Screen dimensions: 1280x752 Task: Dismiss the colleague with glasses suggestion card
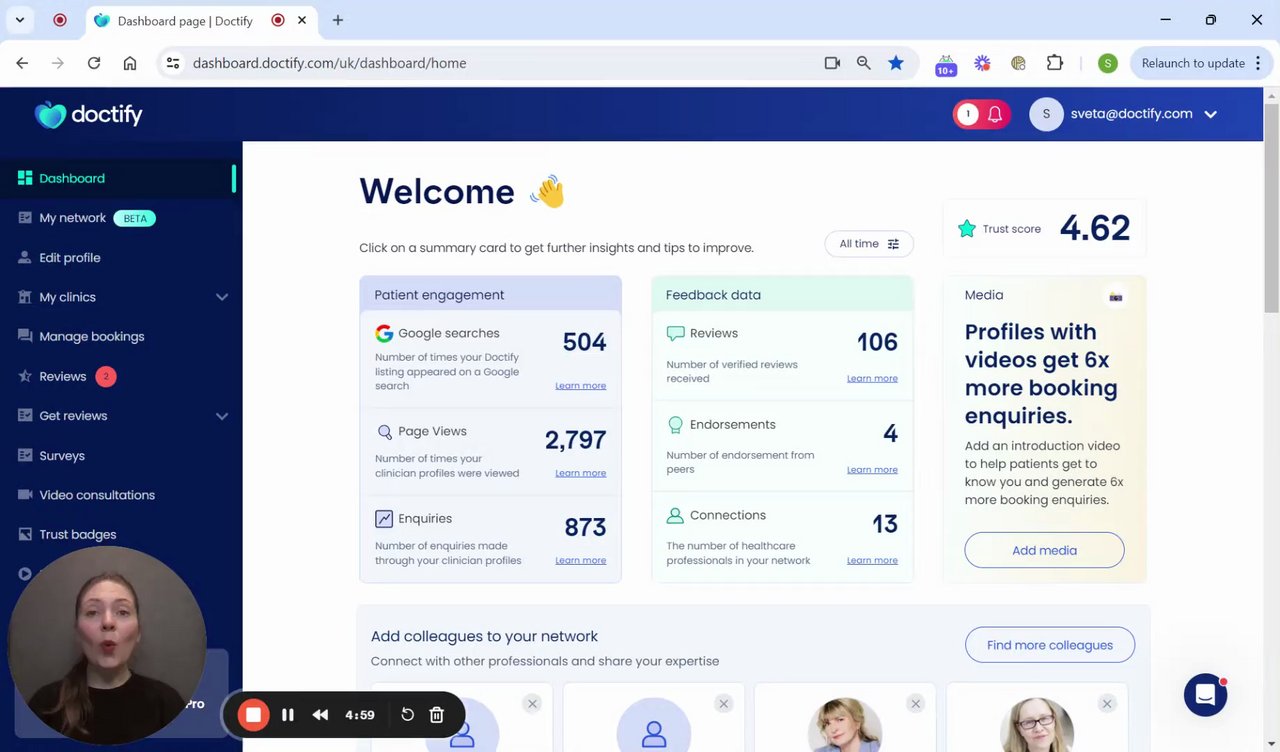[x=1107, y=704]
